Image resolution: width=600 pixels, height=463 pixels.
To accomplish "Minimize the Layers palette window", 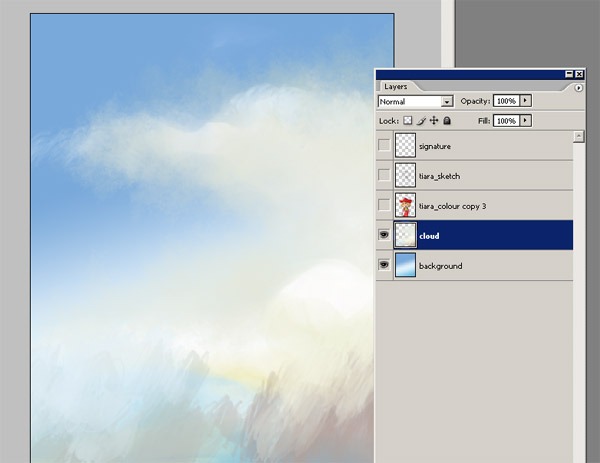I will 569,74.
